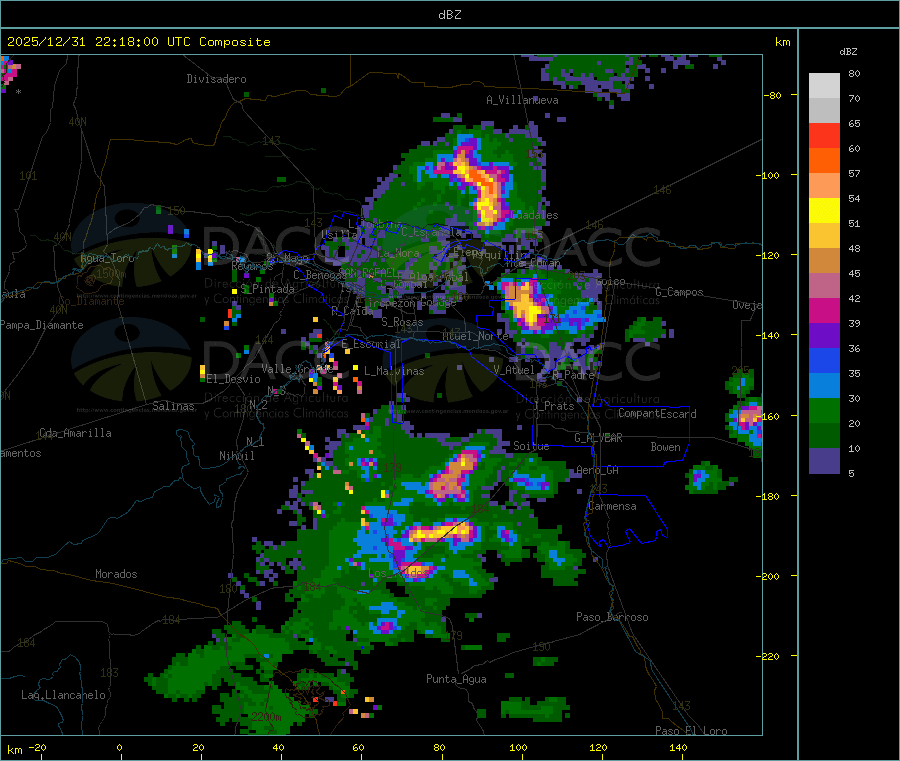900x761 pixels.
Task: Click the V_Atuel label
Action: [x=514, y=370]
